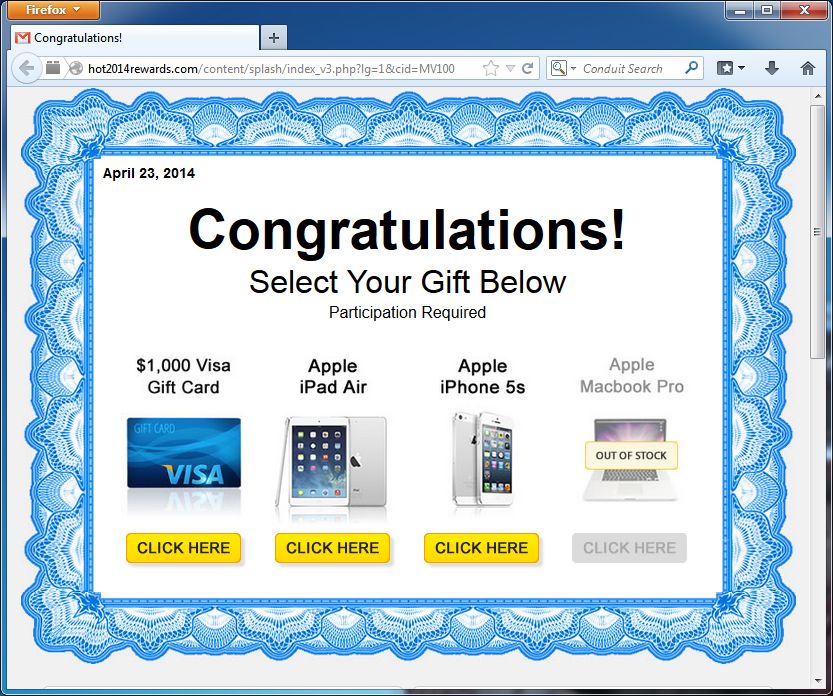This screenshot has width=833, height=696.
Task: Open the search engine selector dropdown
Action: click(x=563, y=68)
